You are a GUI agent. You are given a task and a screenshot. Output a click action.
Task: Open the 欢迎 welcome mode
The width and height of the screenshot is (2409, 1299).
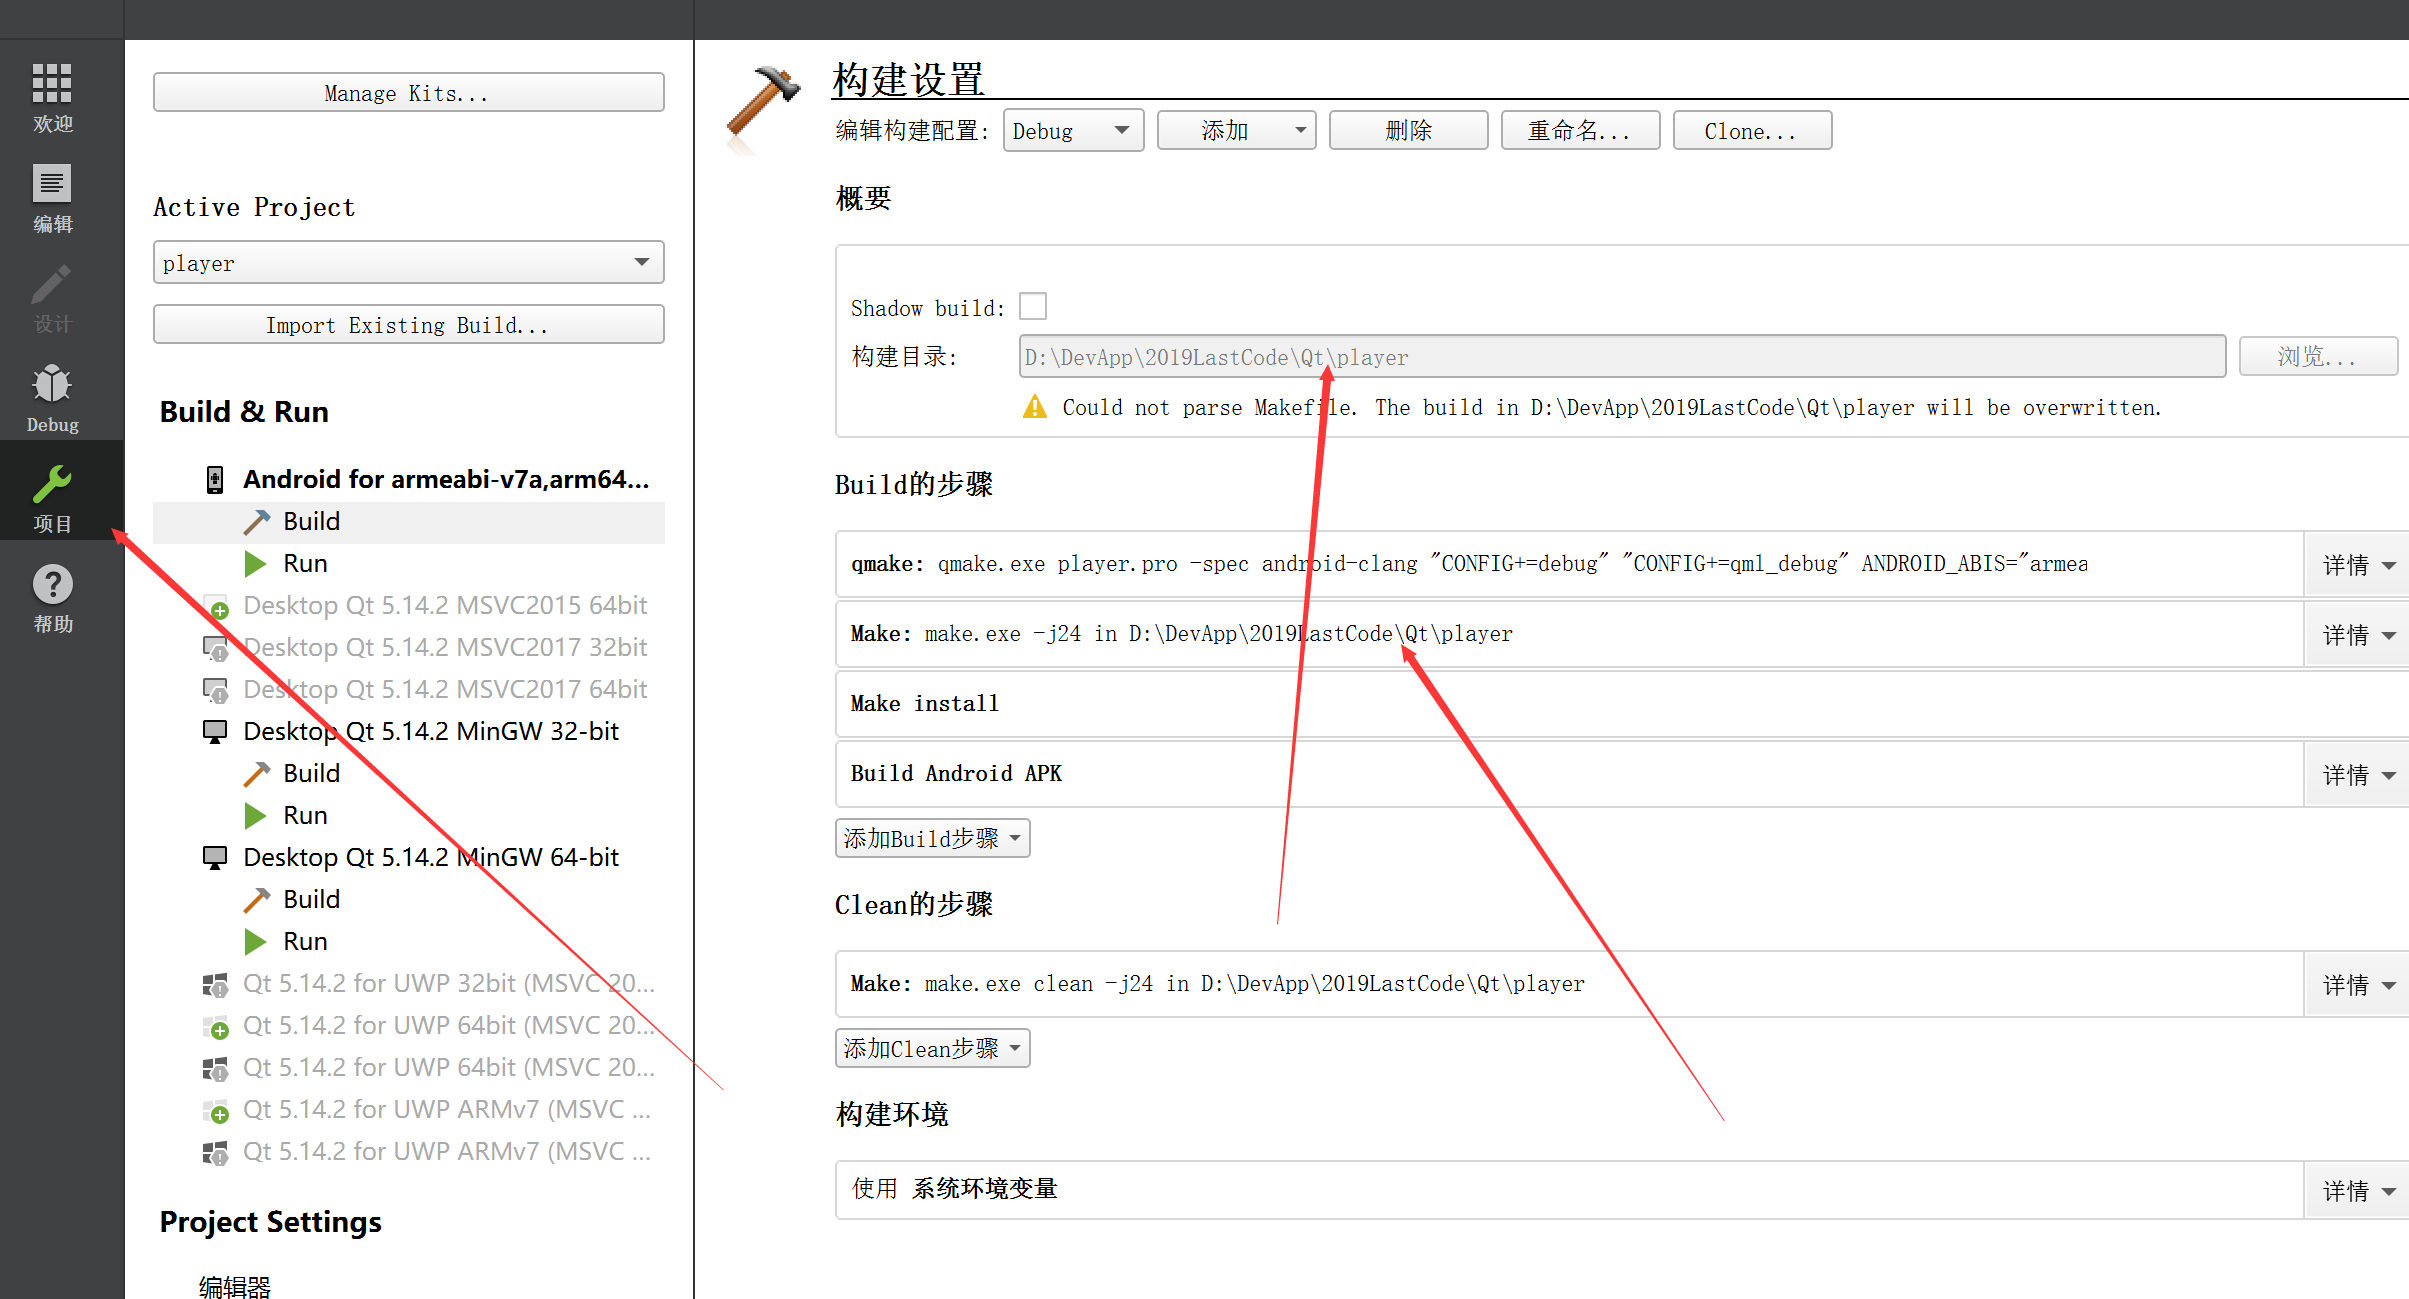pyautogui.click(x=52, y=97)
